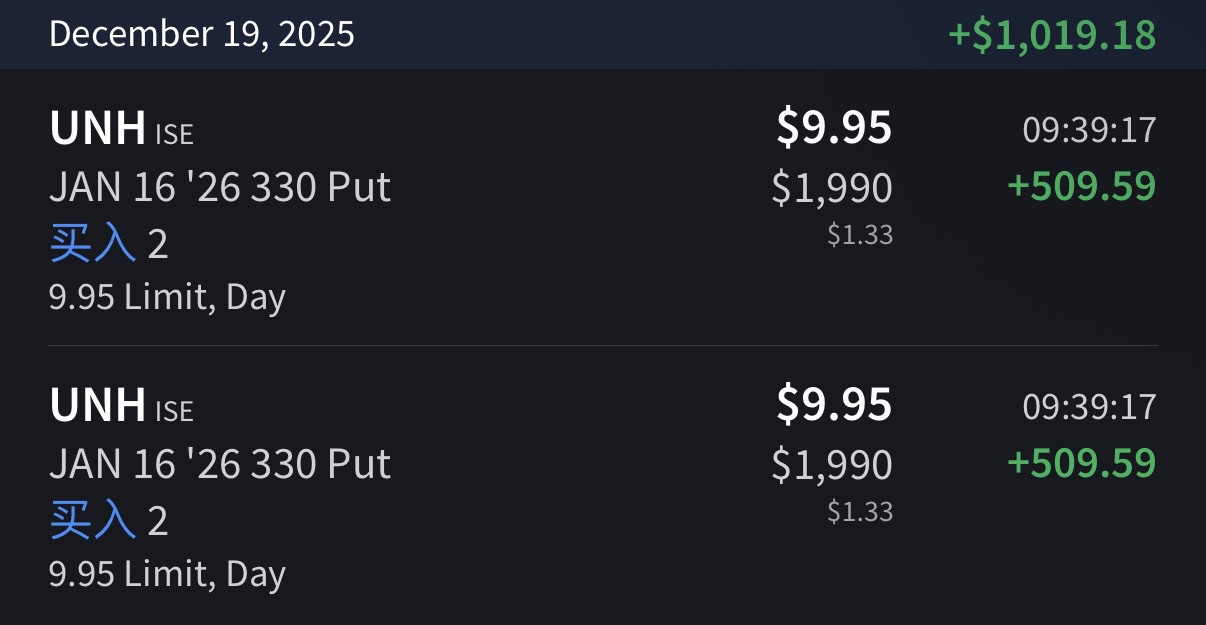
Task: Select the +$1,019.18 daily total
Action: 1051,34
